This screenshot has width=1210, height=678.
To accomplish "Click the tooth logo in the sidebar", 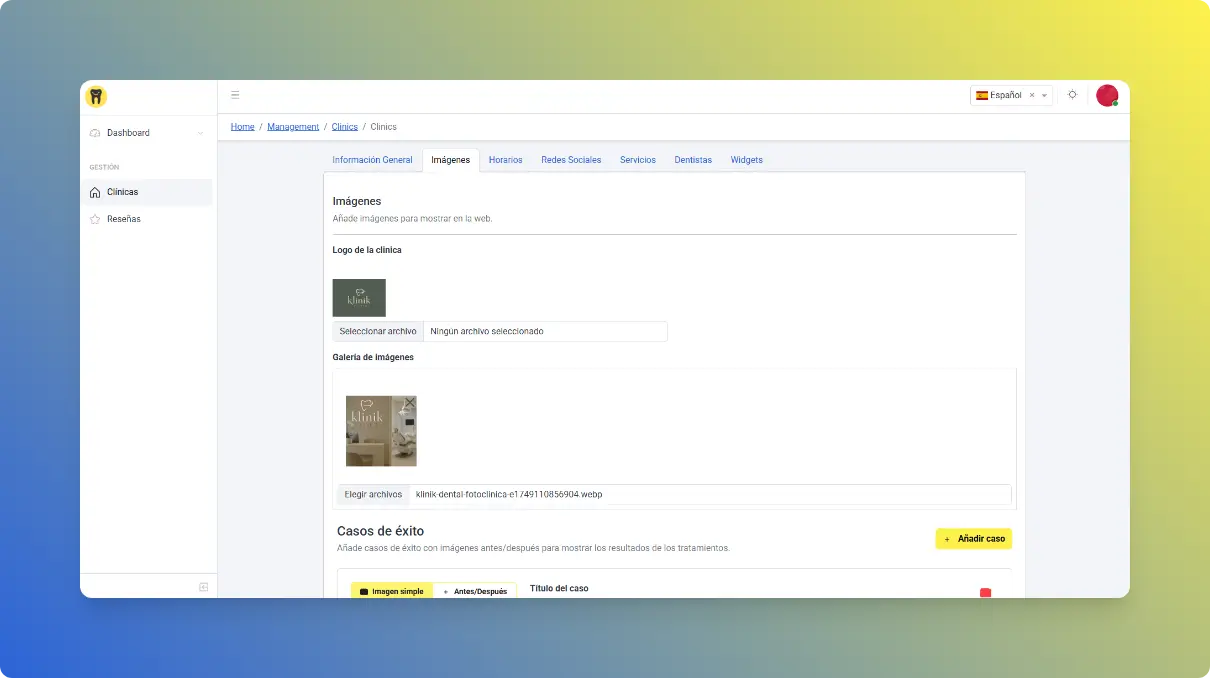I will [96, 97].
